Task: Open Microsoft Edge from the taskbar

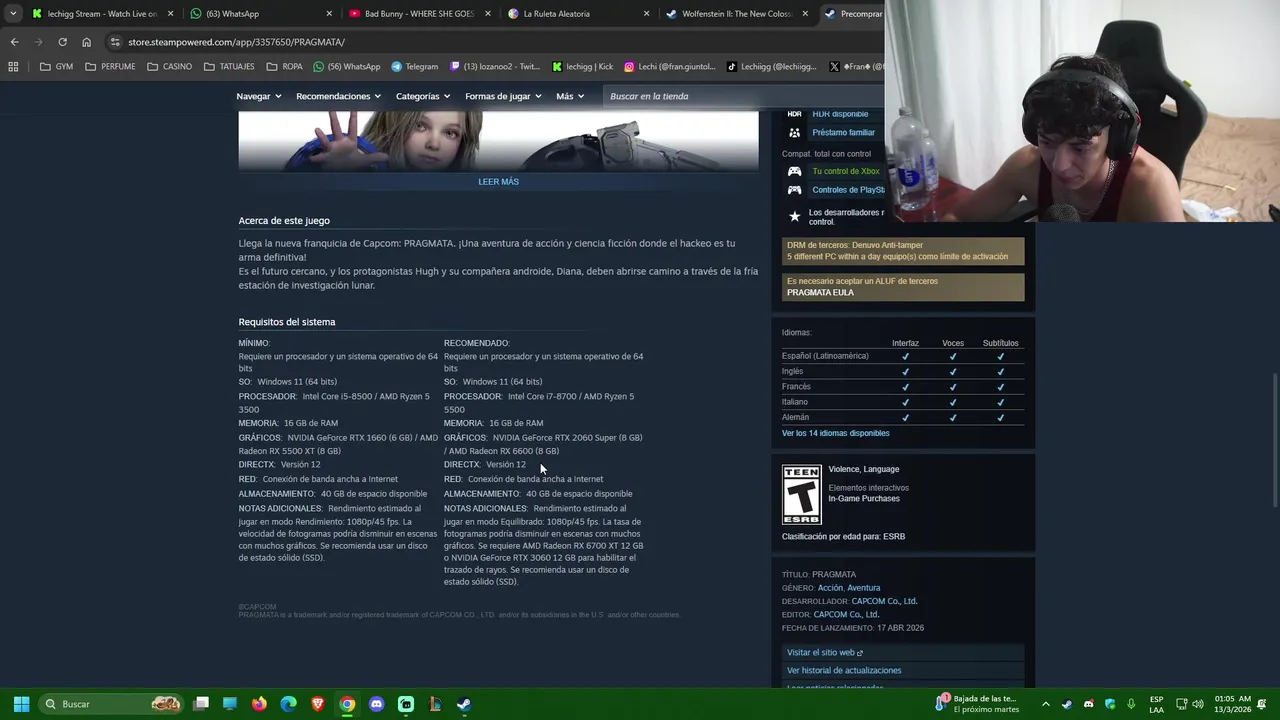Action: [x=289, y=704]
